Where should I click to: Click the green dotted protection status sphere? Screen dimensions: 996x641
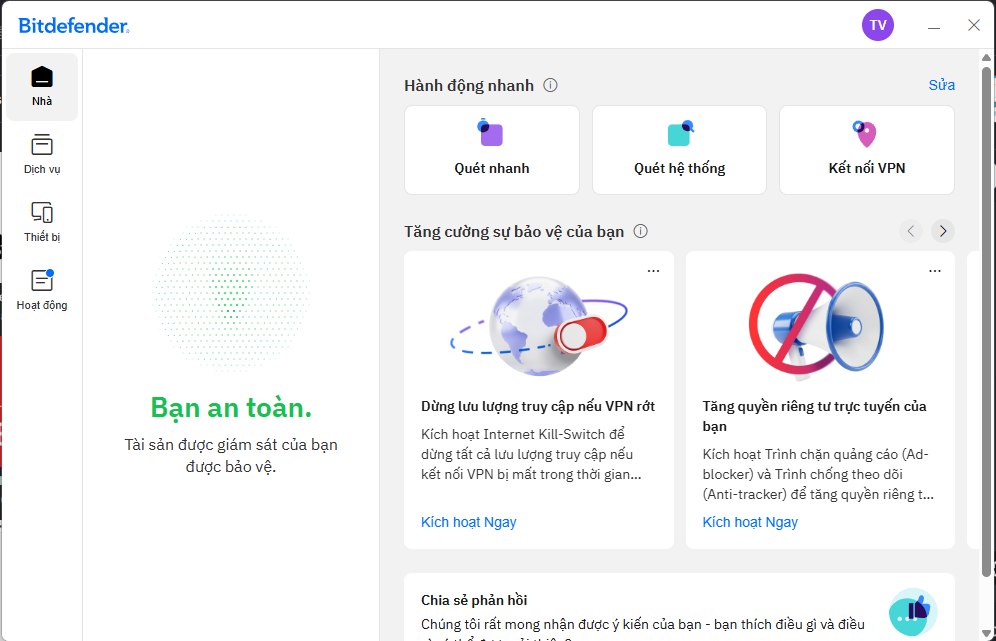point(231,293)
